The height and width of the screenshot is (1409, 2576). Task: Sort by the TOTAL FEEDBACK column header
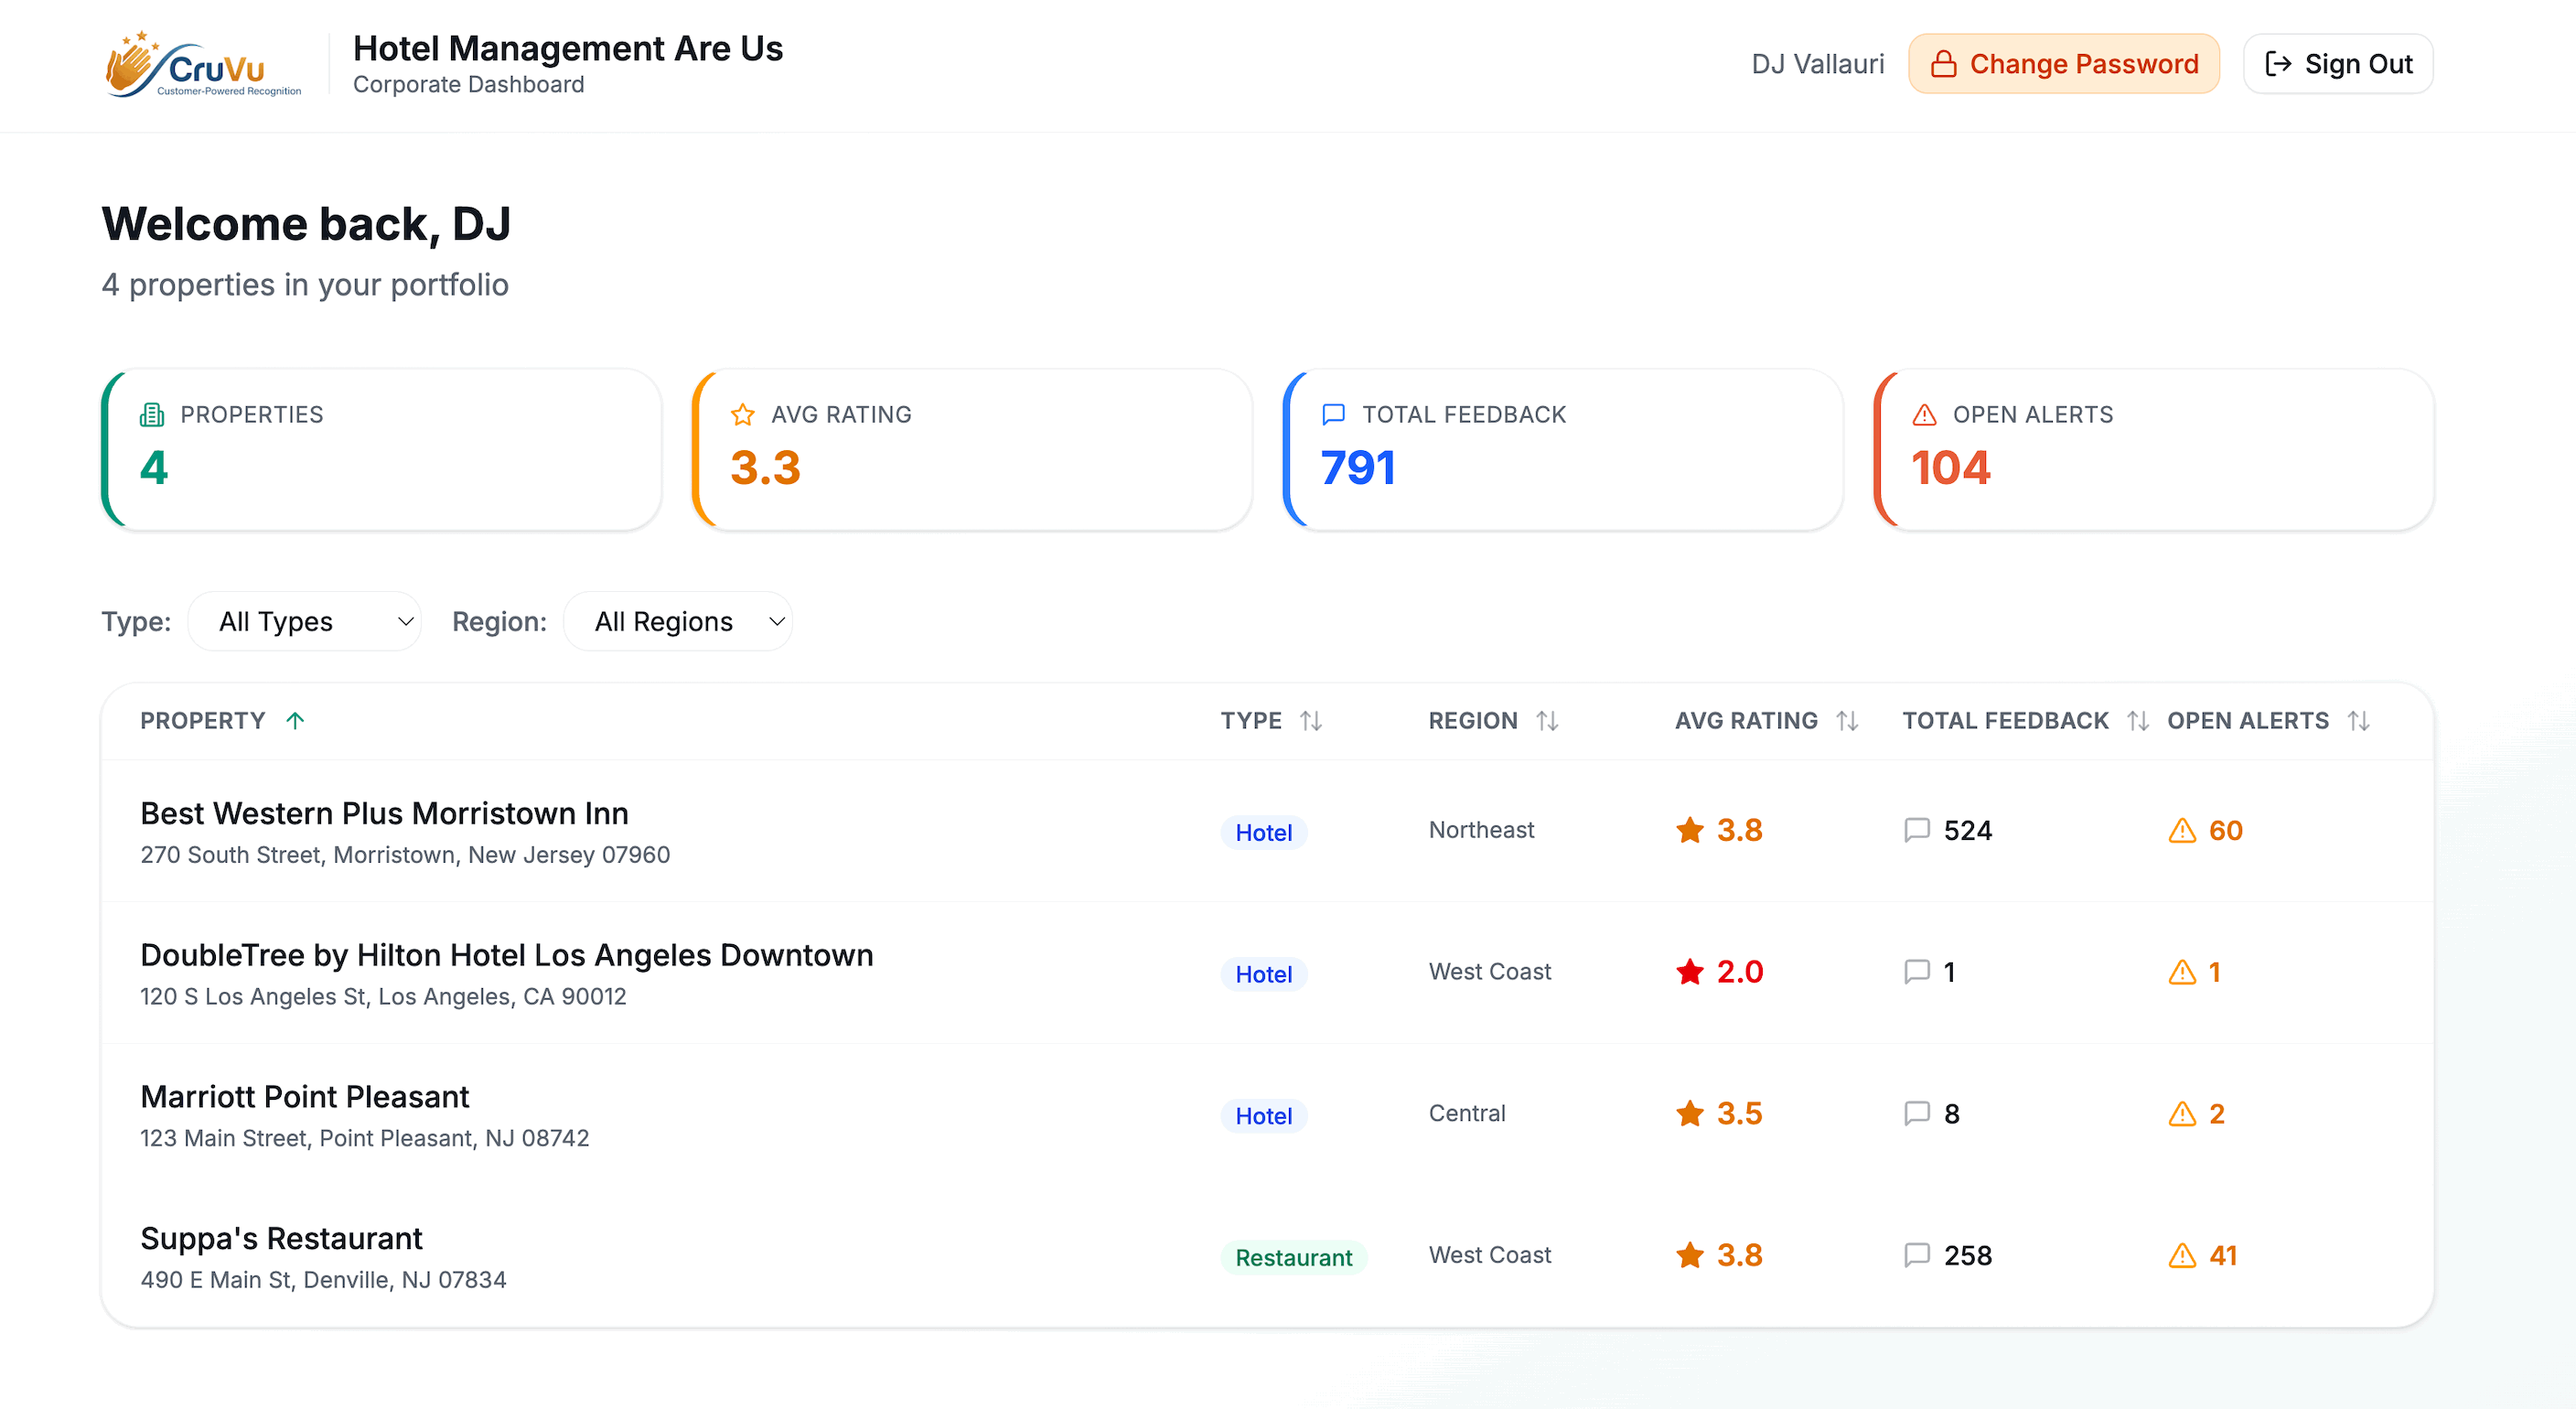pos(2005,720)
